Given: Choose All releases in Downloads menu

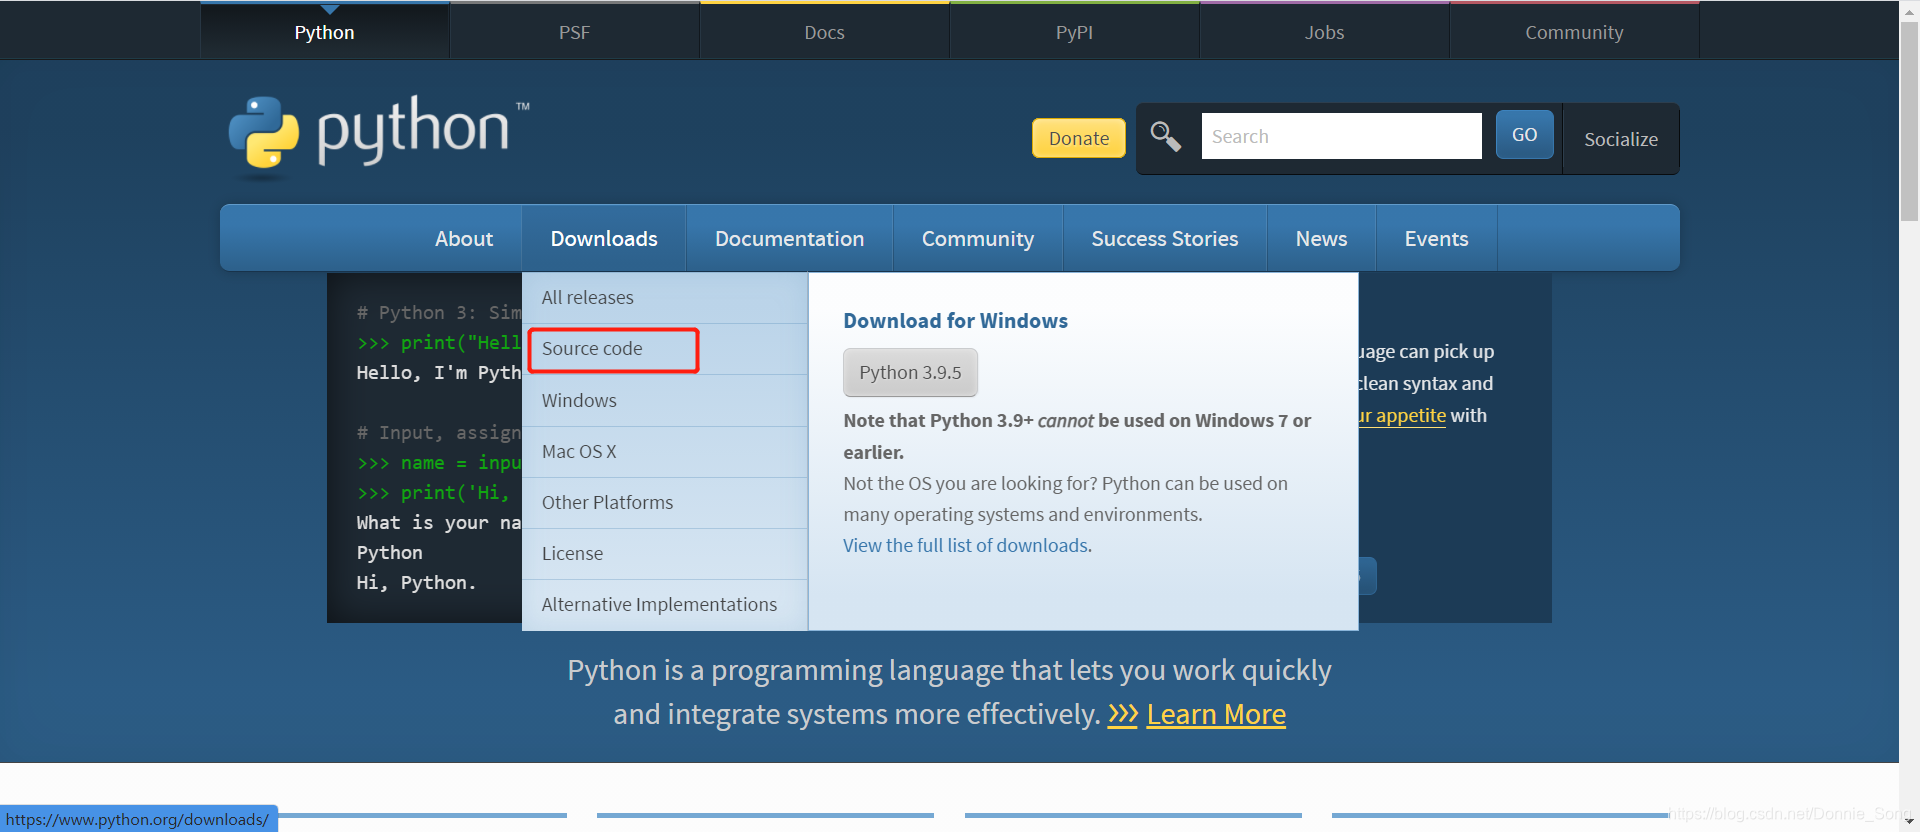Looking at the screenshot, I should 665,298.
